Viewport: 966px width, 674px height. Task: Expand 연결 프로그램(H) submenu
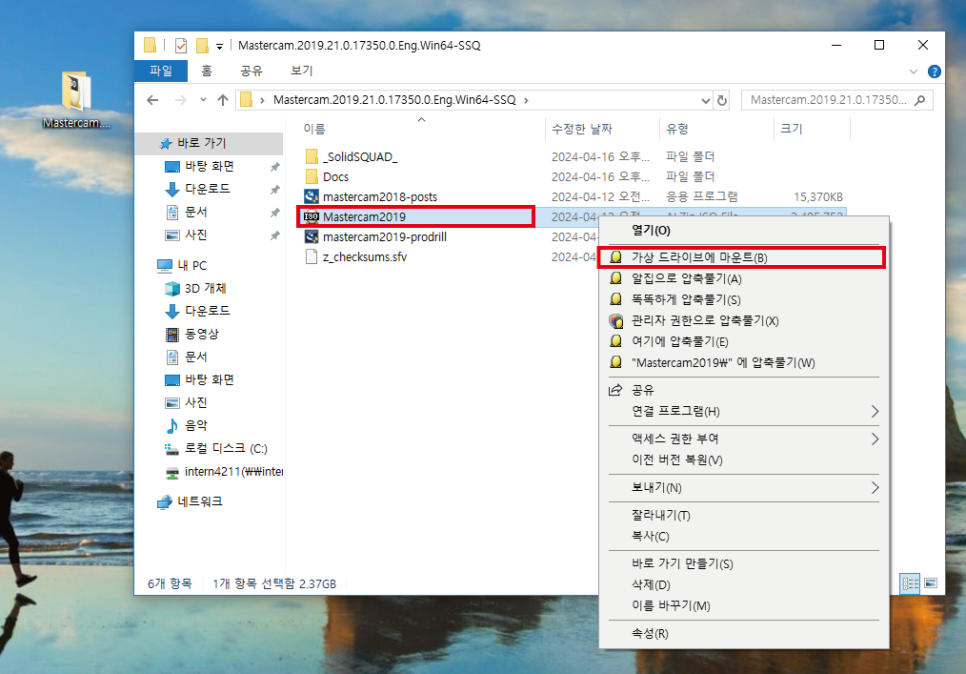(744, 411)
